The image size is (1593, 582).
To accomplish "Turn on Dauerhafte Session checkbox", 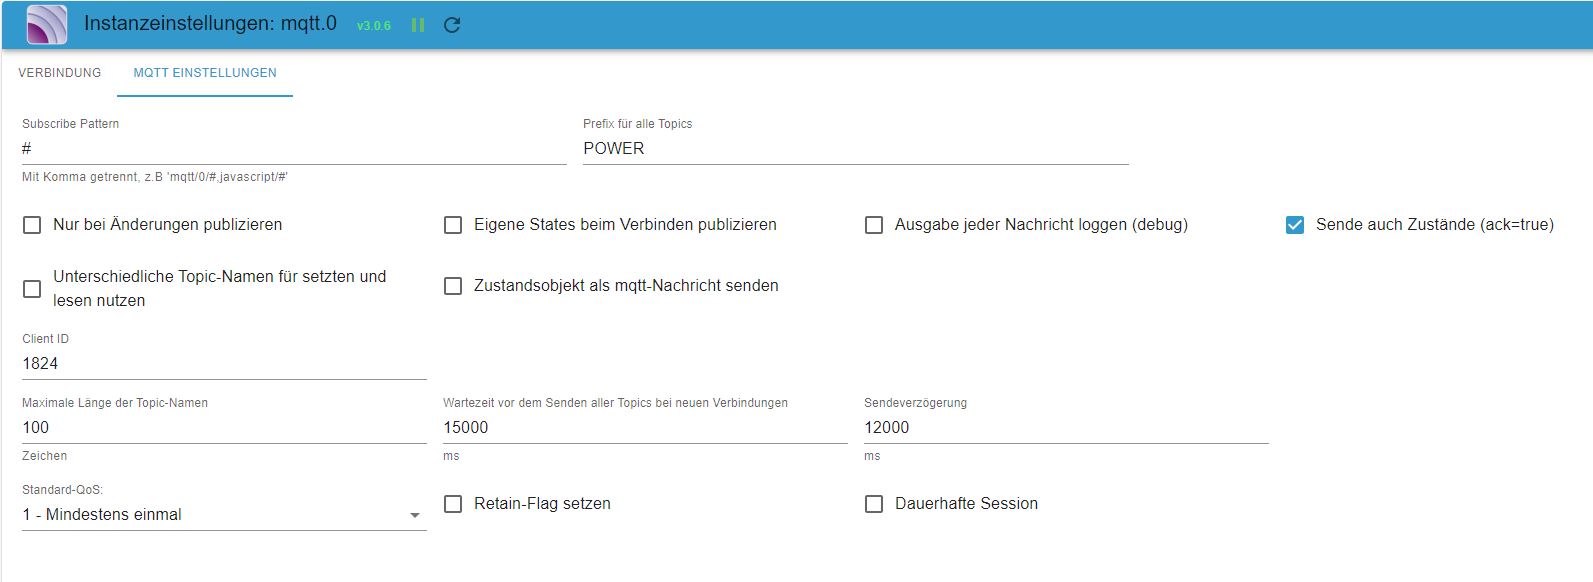I will 874,504.
